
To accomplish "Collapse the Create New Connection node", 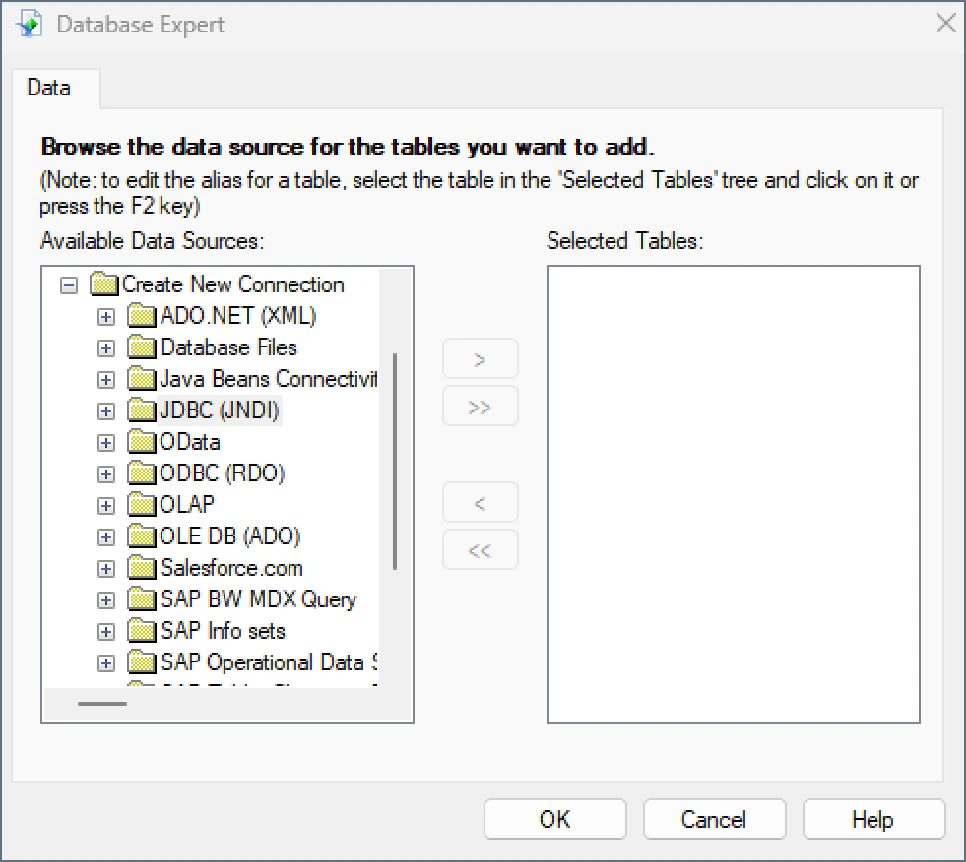I will click(x=69, y=284).
